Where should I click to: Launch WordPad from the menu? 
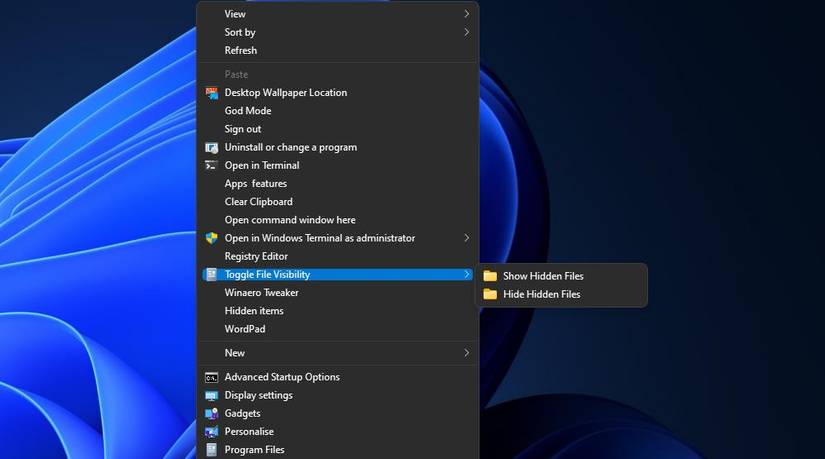point(338,329)
